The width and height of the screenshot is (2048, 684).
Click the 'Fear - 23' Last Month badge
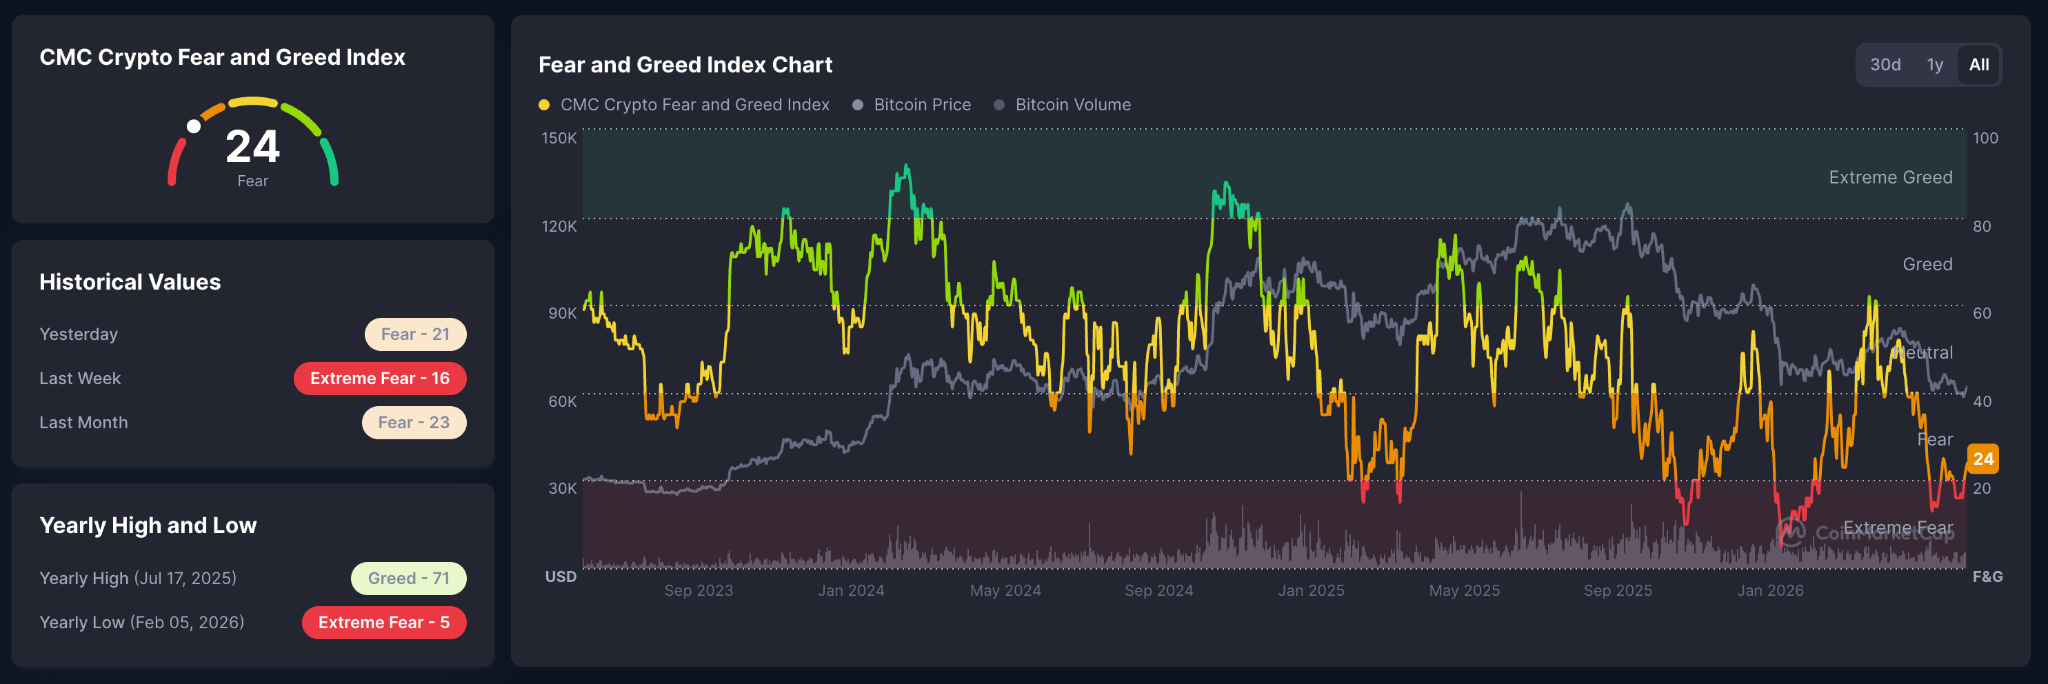pos(414,422)
